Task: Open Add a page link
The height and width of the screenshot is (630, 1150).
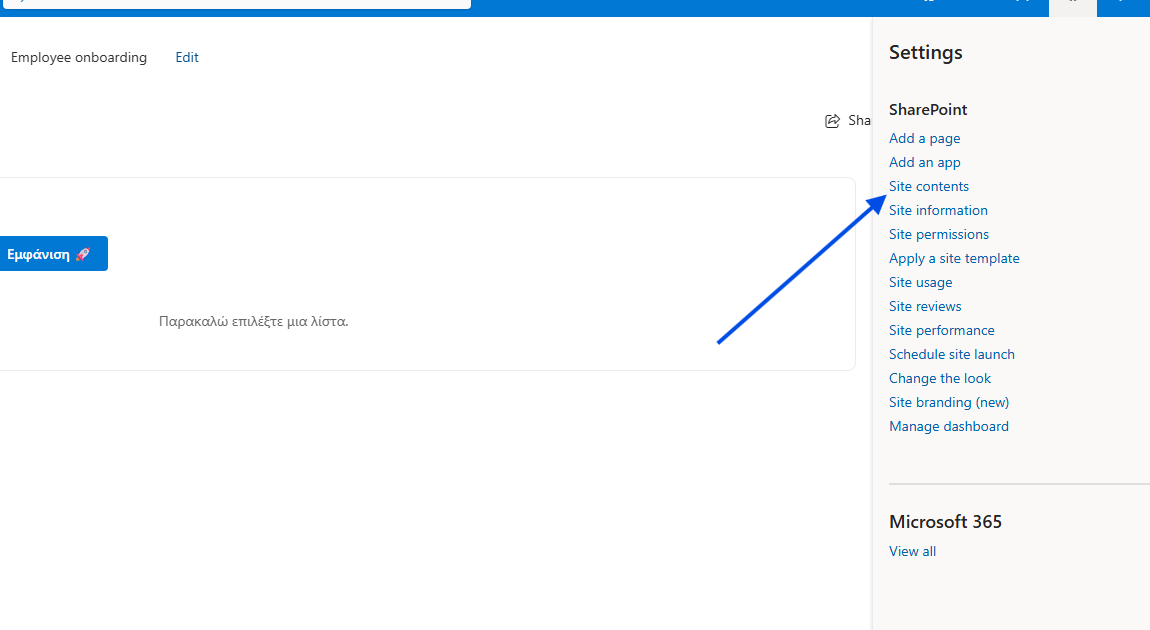Action: pyautogui.click(x=924, y=139)
